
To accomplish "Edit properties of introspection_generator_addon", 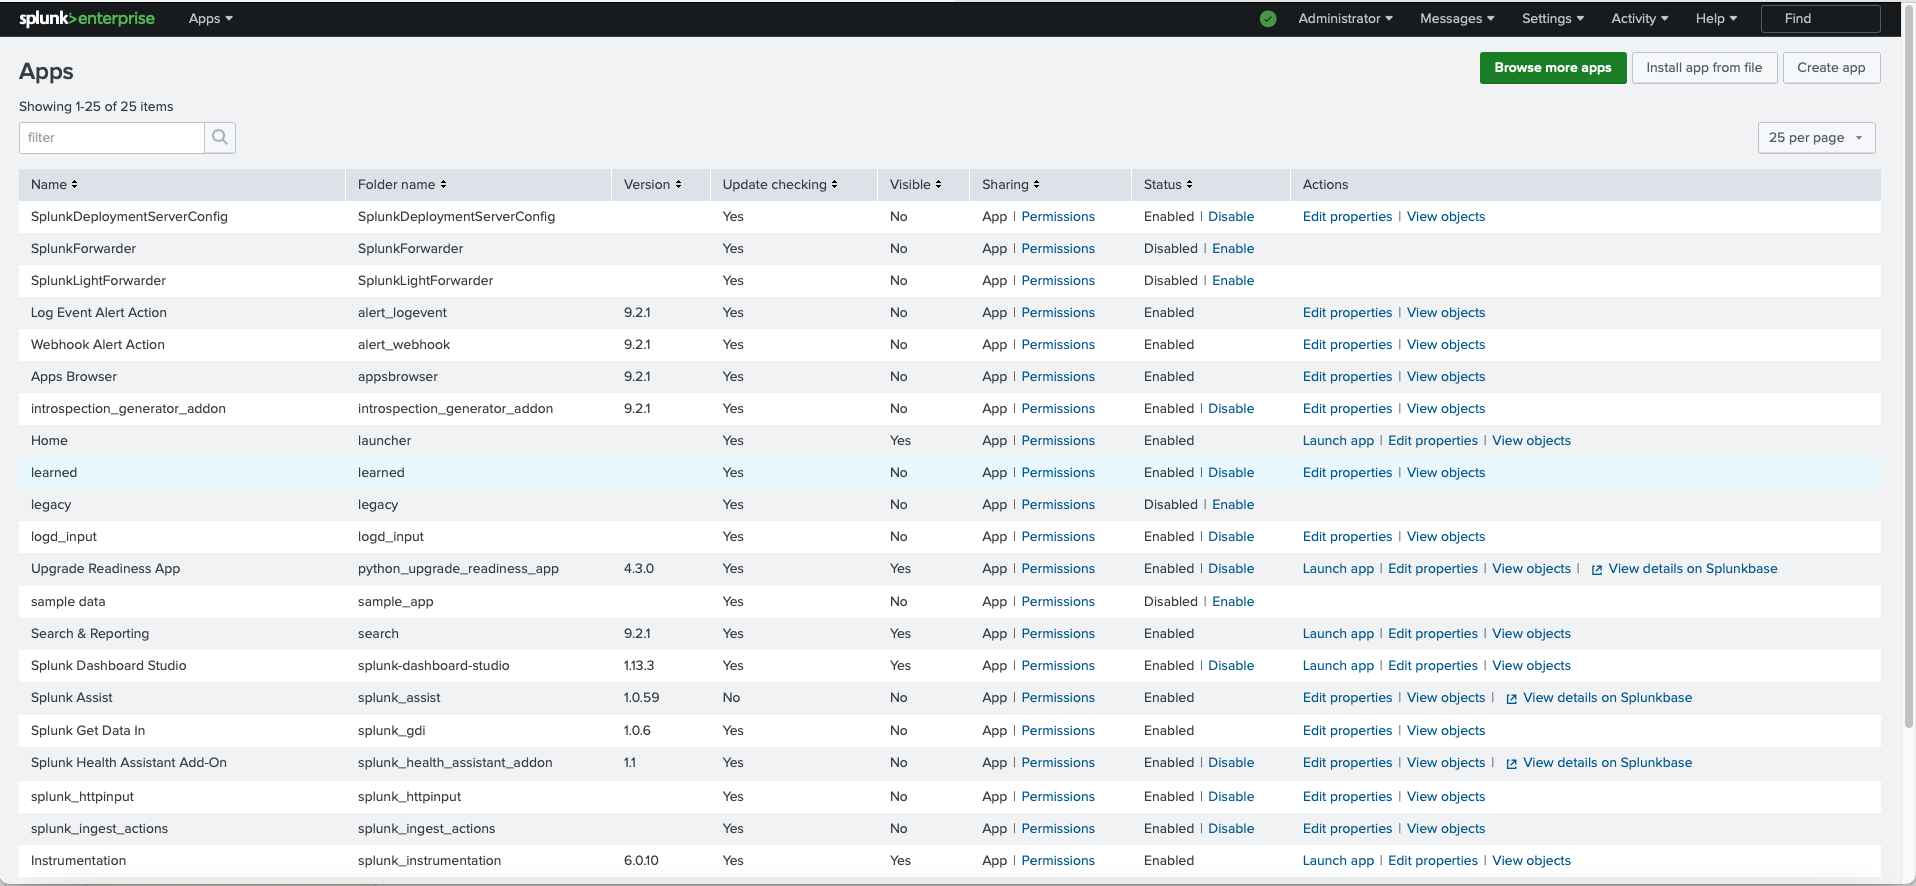I will pos(1347,409).
